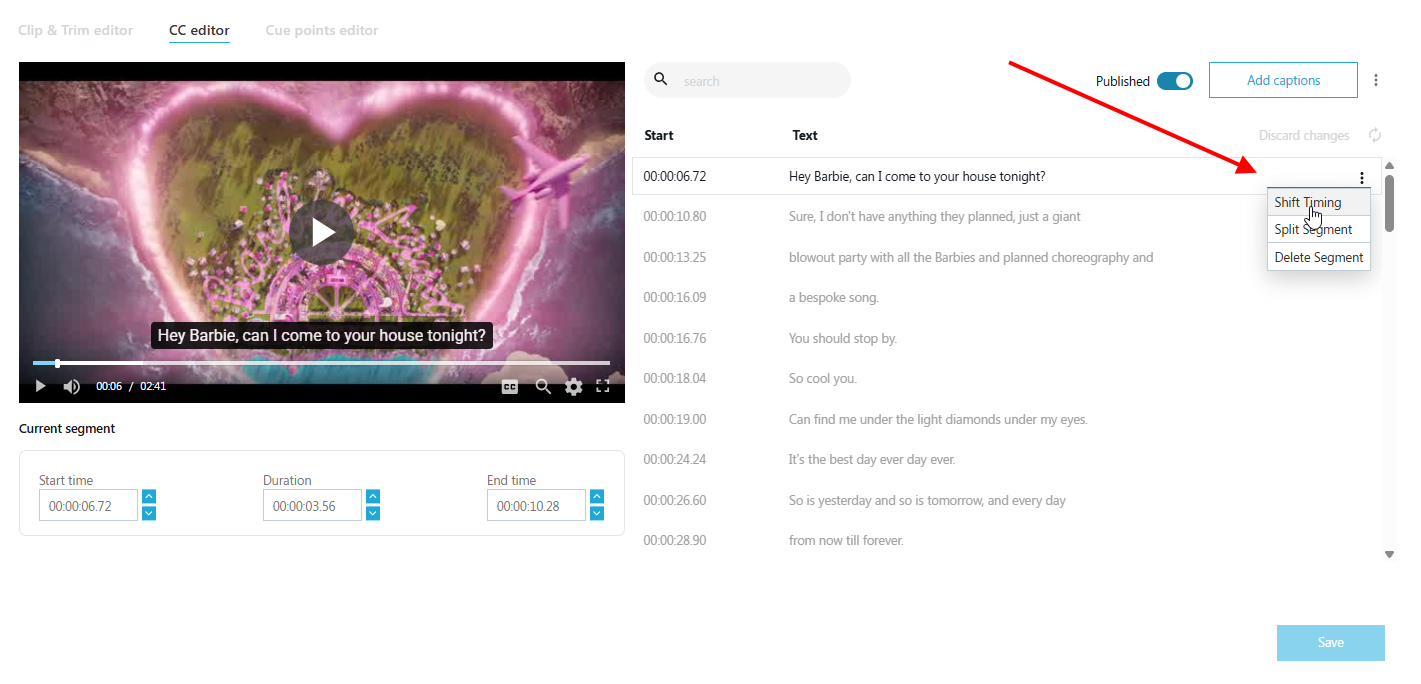Toggle closed captions with the CC icon
Screen dimensions: 1421x684
click(x=510, y=386)
